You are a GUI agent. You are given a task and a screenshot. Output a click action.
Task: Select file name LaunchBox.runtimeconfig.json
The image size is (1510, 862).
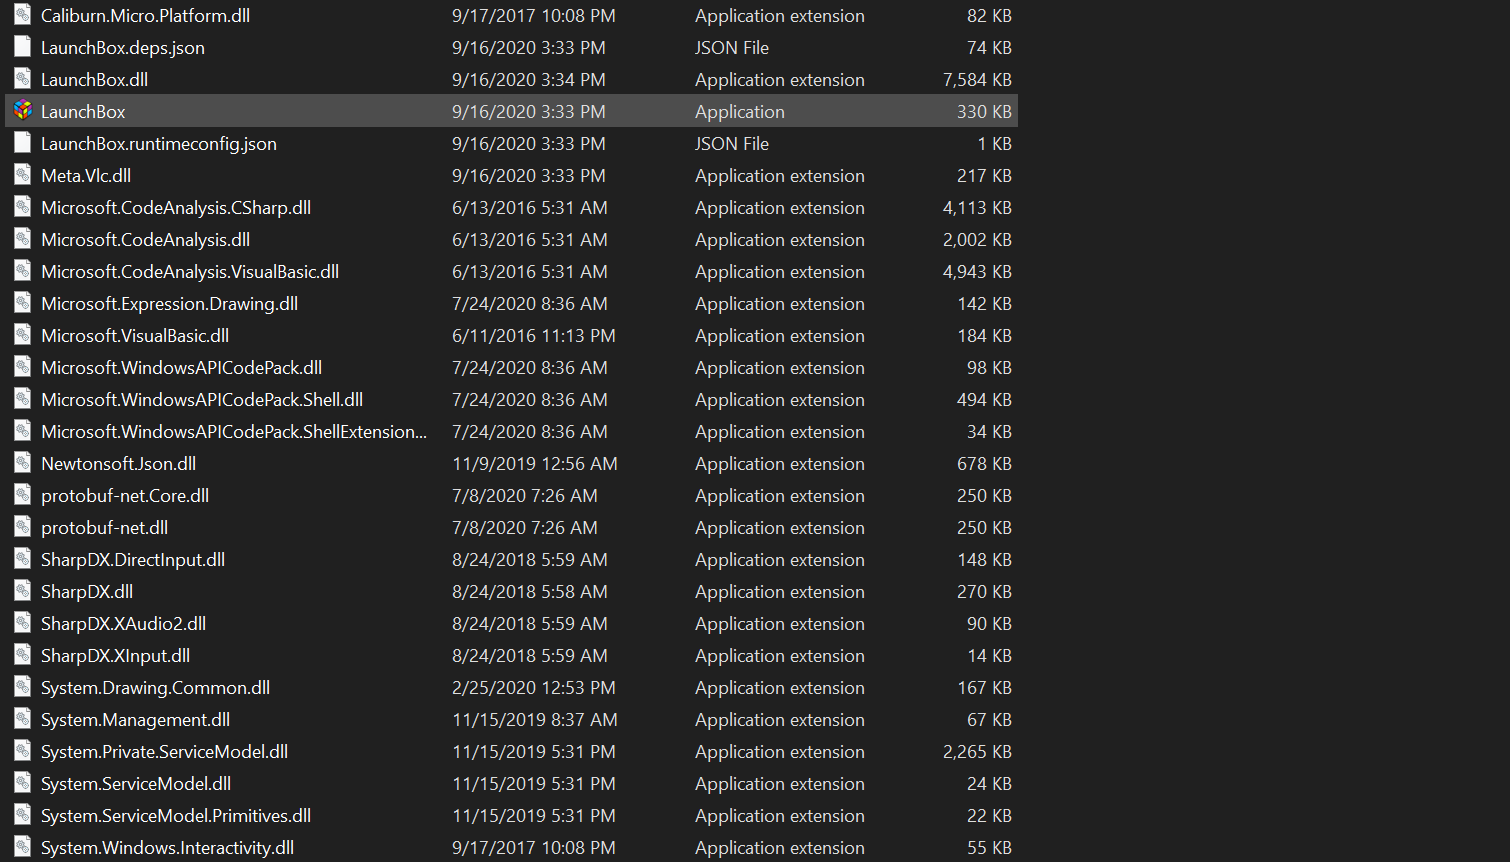click(159, 144)
